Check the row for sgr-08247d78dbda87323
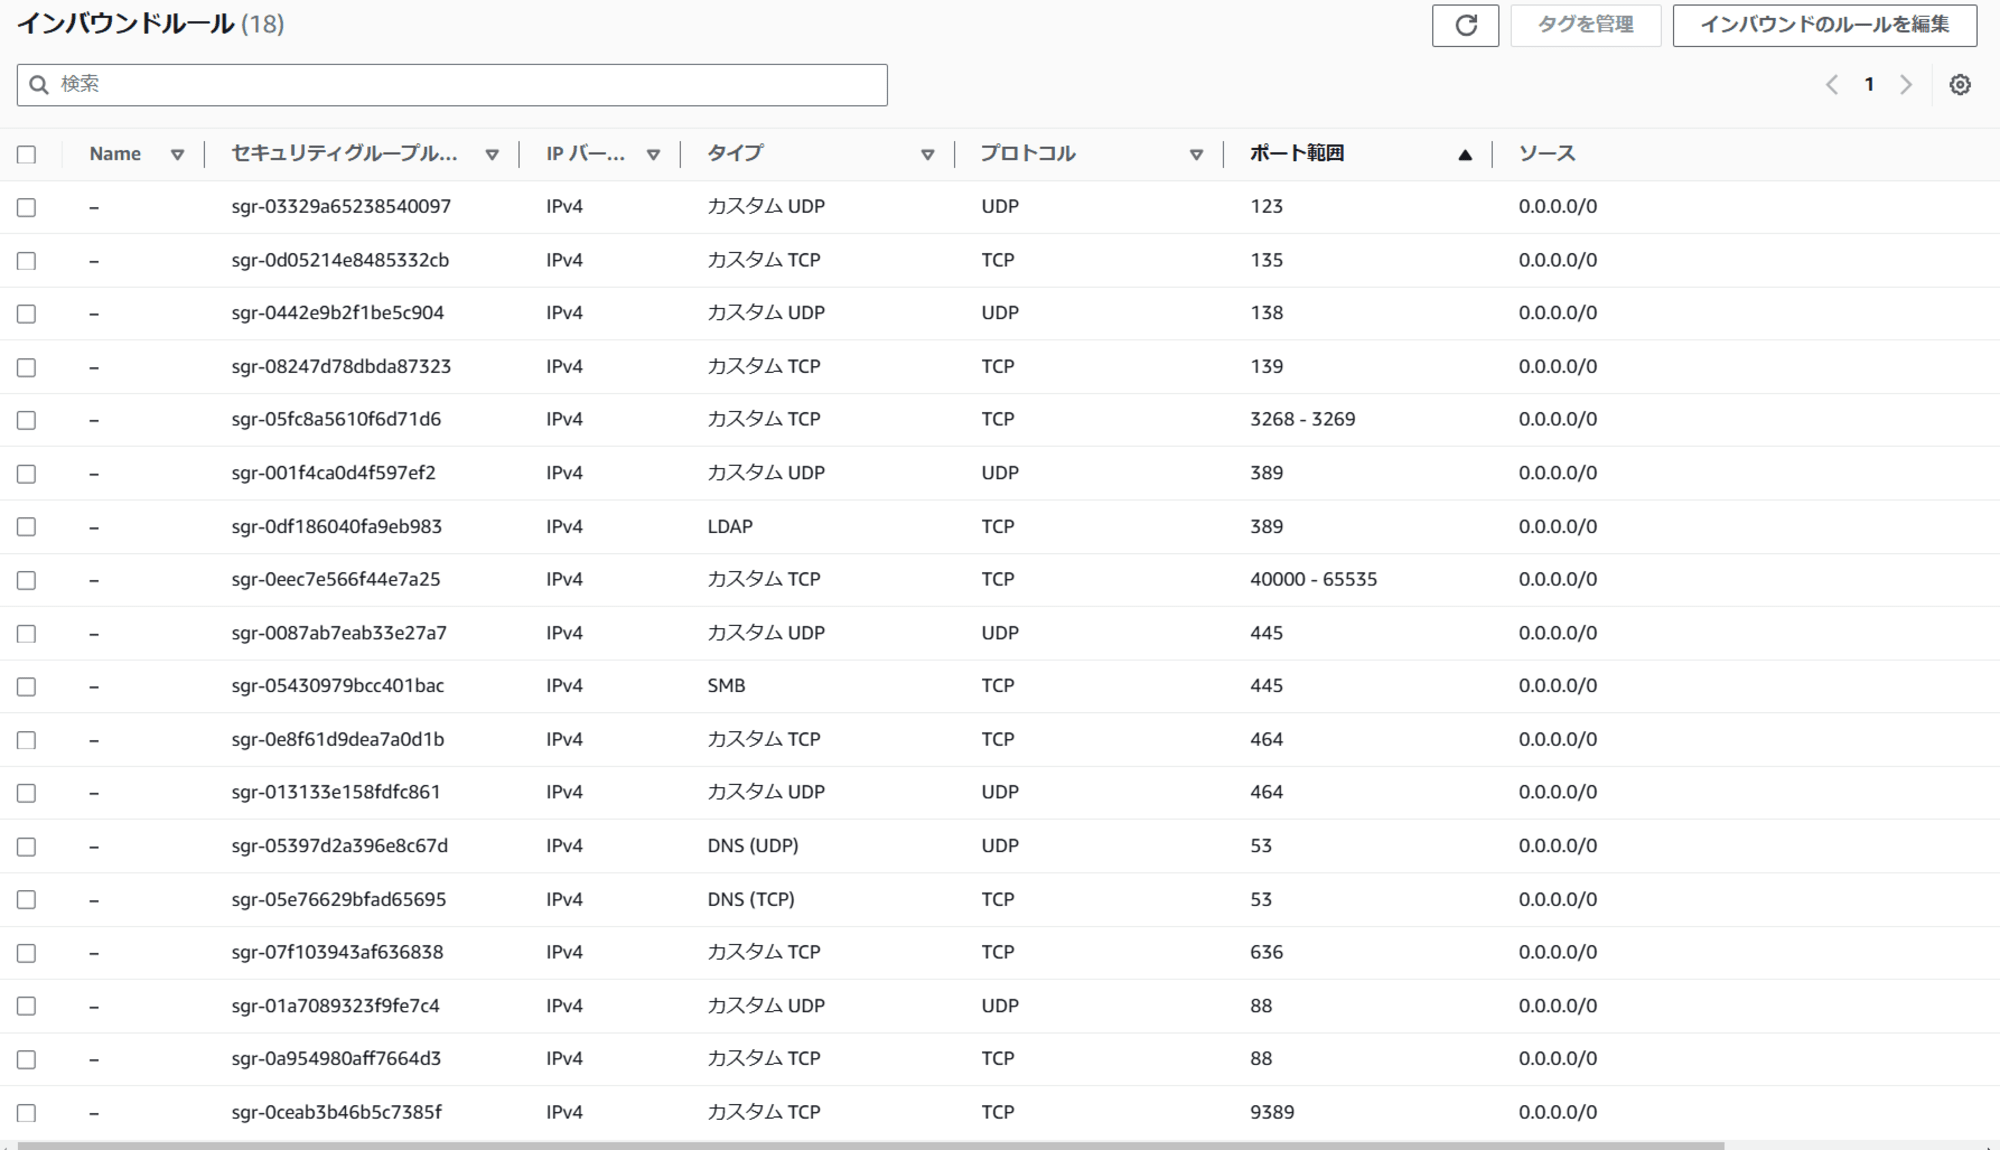Screen dimensions: 2000x1150 click(x=27, y=367)
